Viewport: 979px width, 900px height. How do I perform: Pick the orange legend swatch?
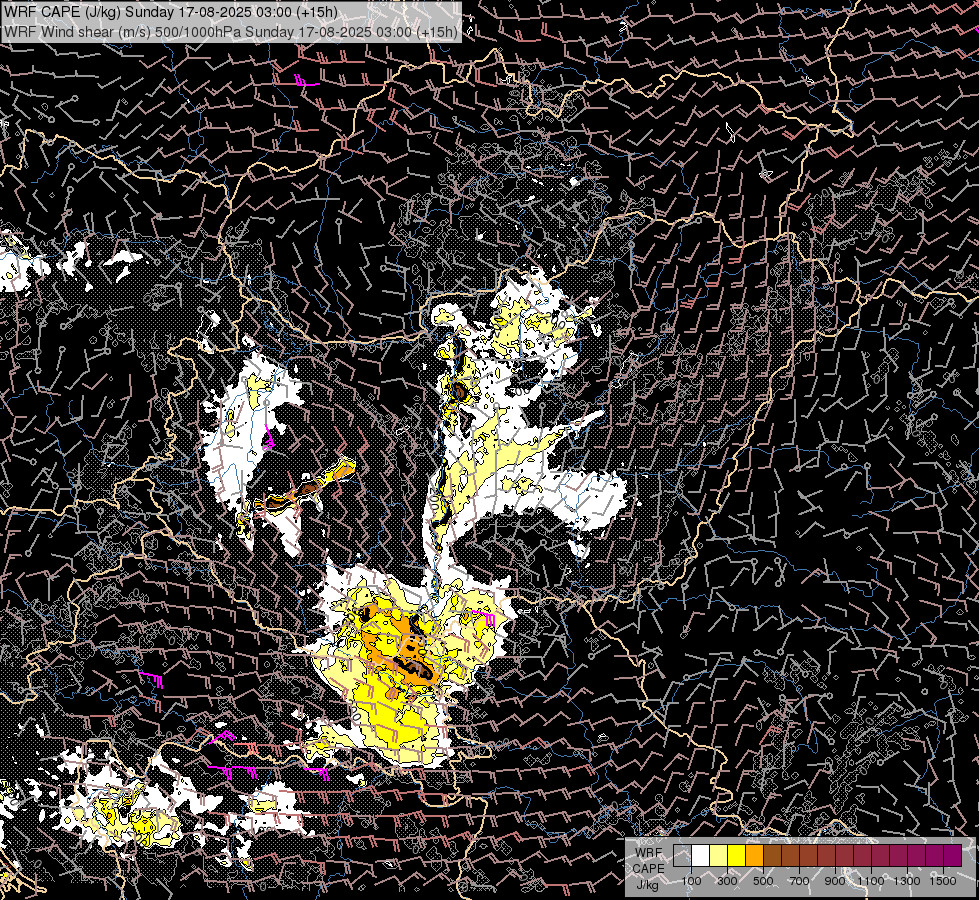(x=754, y=855)
